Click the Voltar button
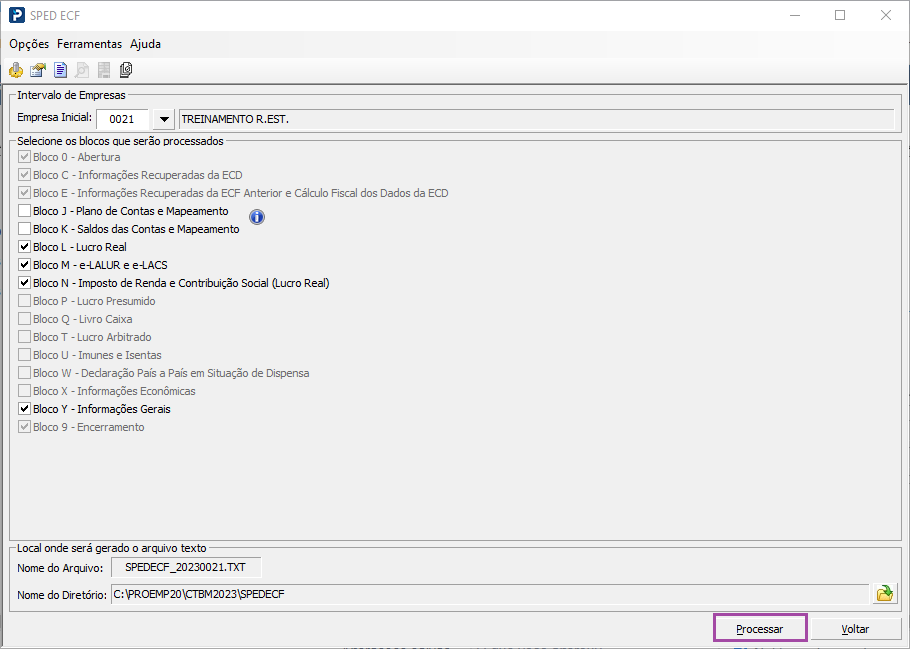The image size is (910, 649). pos(855,629)
